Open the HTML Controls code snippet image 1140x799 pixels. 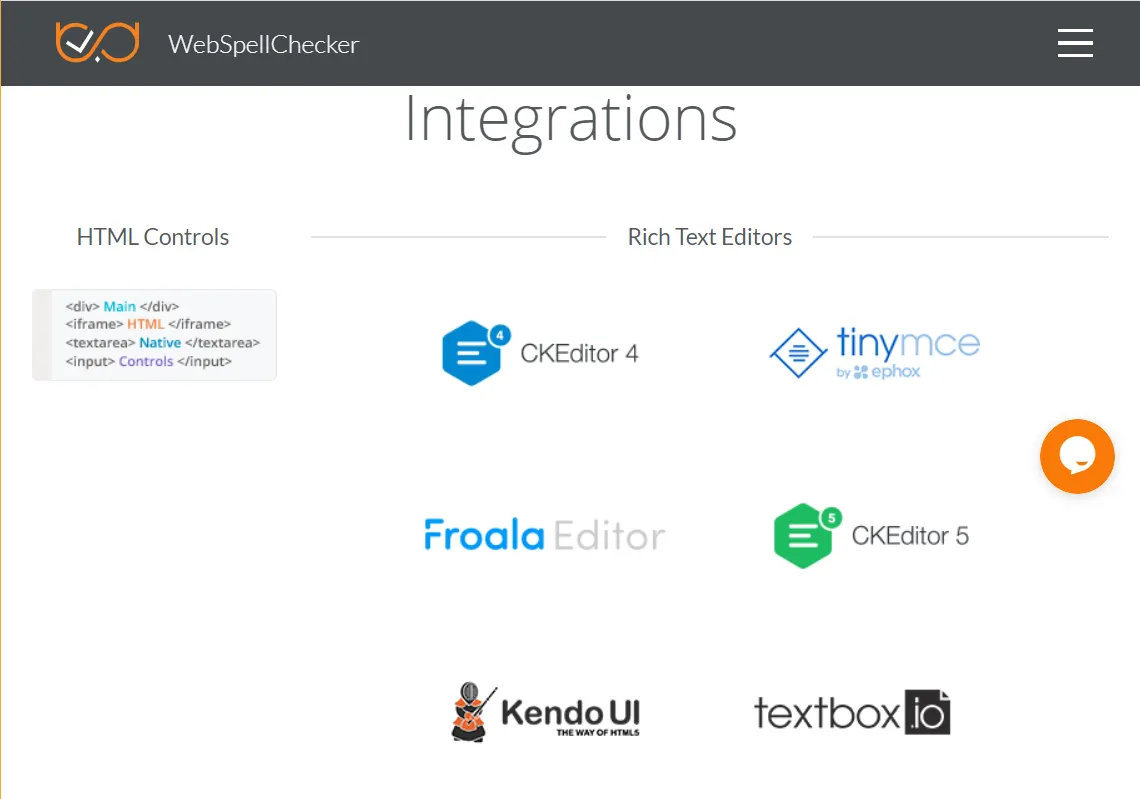[154, 334]
